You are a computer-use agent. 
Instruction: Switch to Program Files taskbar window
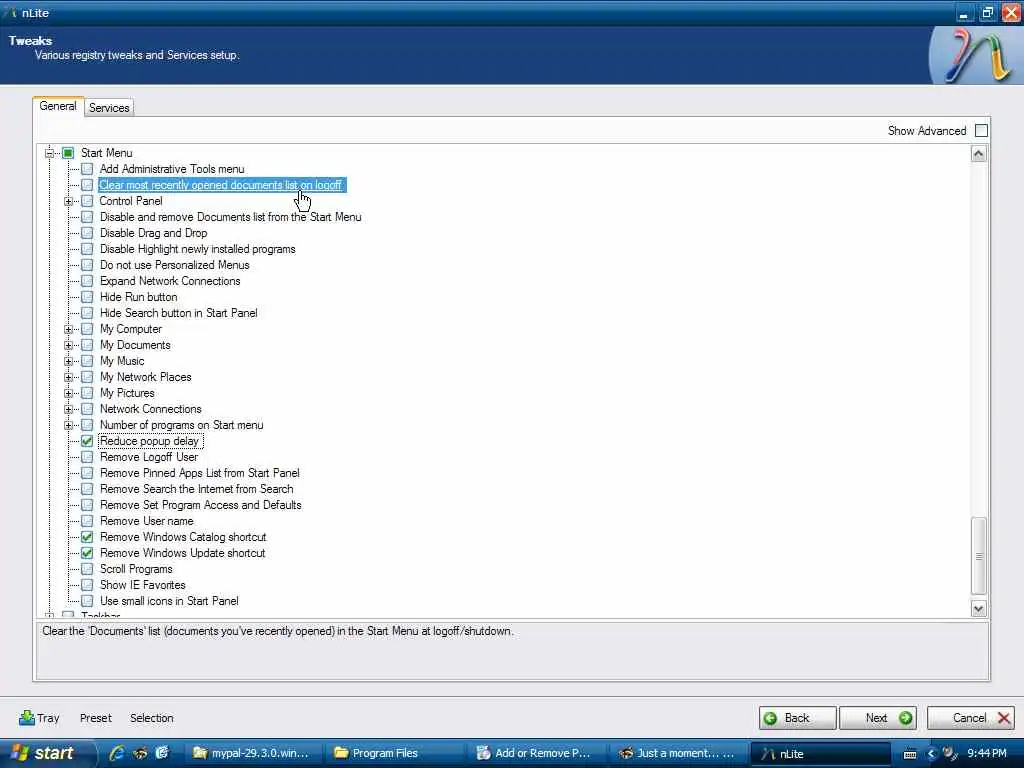pyautogui.click(x=391, y=753)
